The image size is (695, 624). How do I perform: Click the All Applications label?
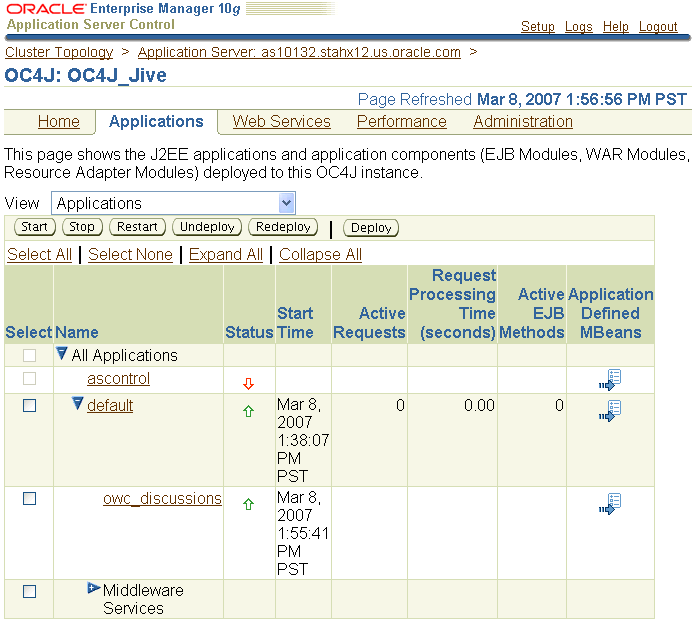coord(125,355)
